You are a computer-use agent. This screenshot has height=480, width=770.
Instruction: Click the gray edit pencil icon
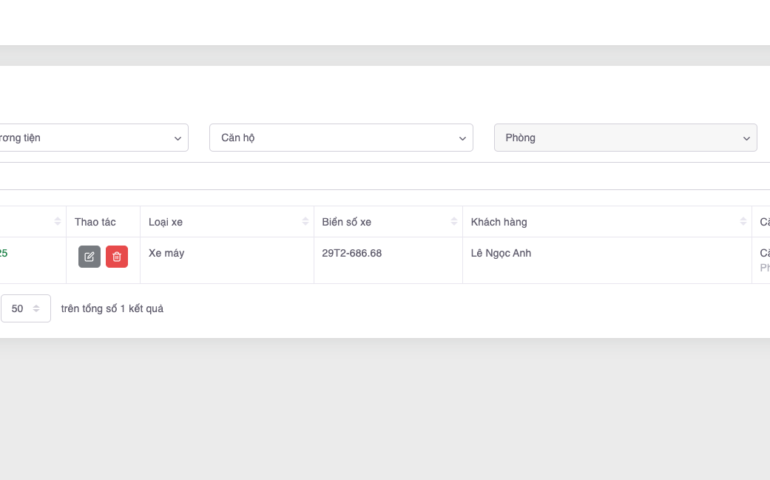tap(89, 257)
